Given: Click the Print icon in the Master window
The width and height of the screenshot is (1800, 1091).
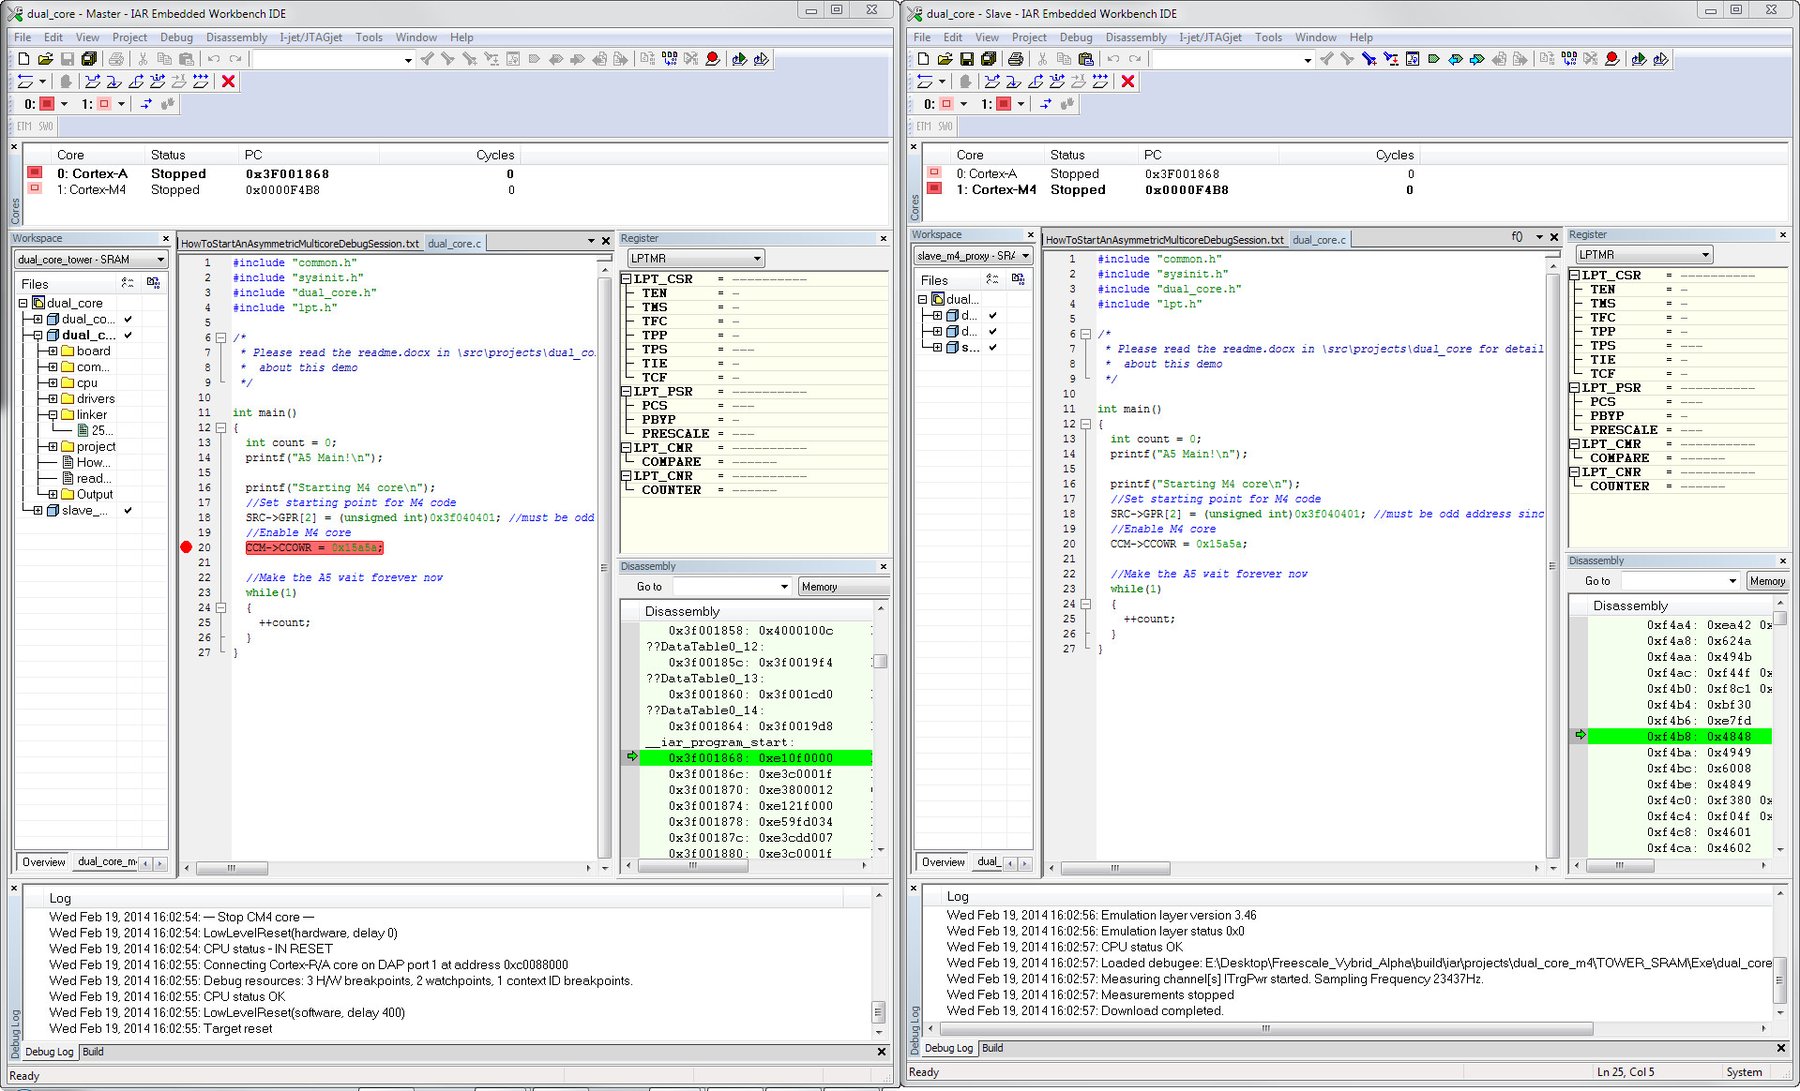Looking at the screenshot, I should click(117, 59).
